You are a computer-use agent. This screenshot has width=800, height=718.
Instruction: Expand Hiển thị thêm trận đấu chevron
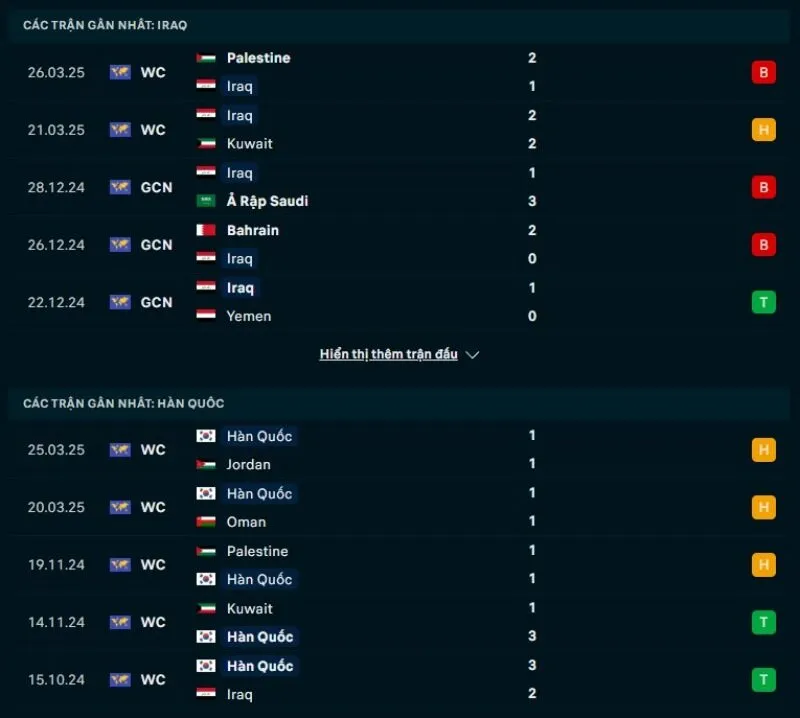click(x=471, y=354)
